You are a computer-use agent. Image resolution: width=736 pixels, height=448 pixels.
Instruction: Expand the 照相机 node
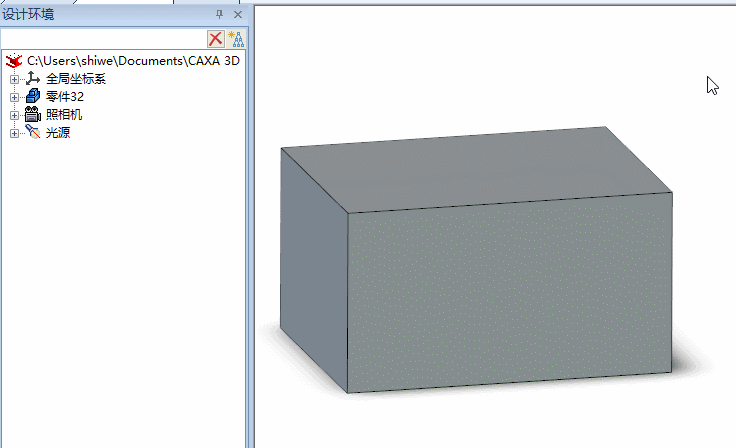14,115
